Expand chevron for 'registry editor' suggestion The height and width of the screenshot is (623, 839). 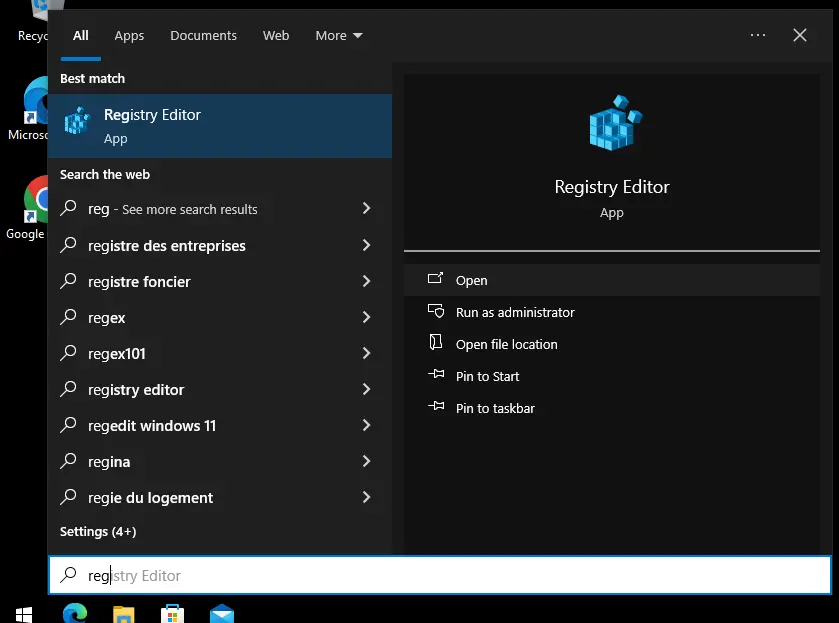[x=367, y=389]
